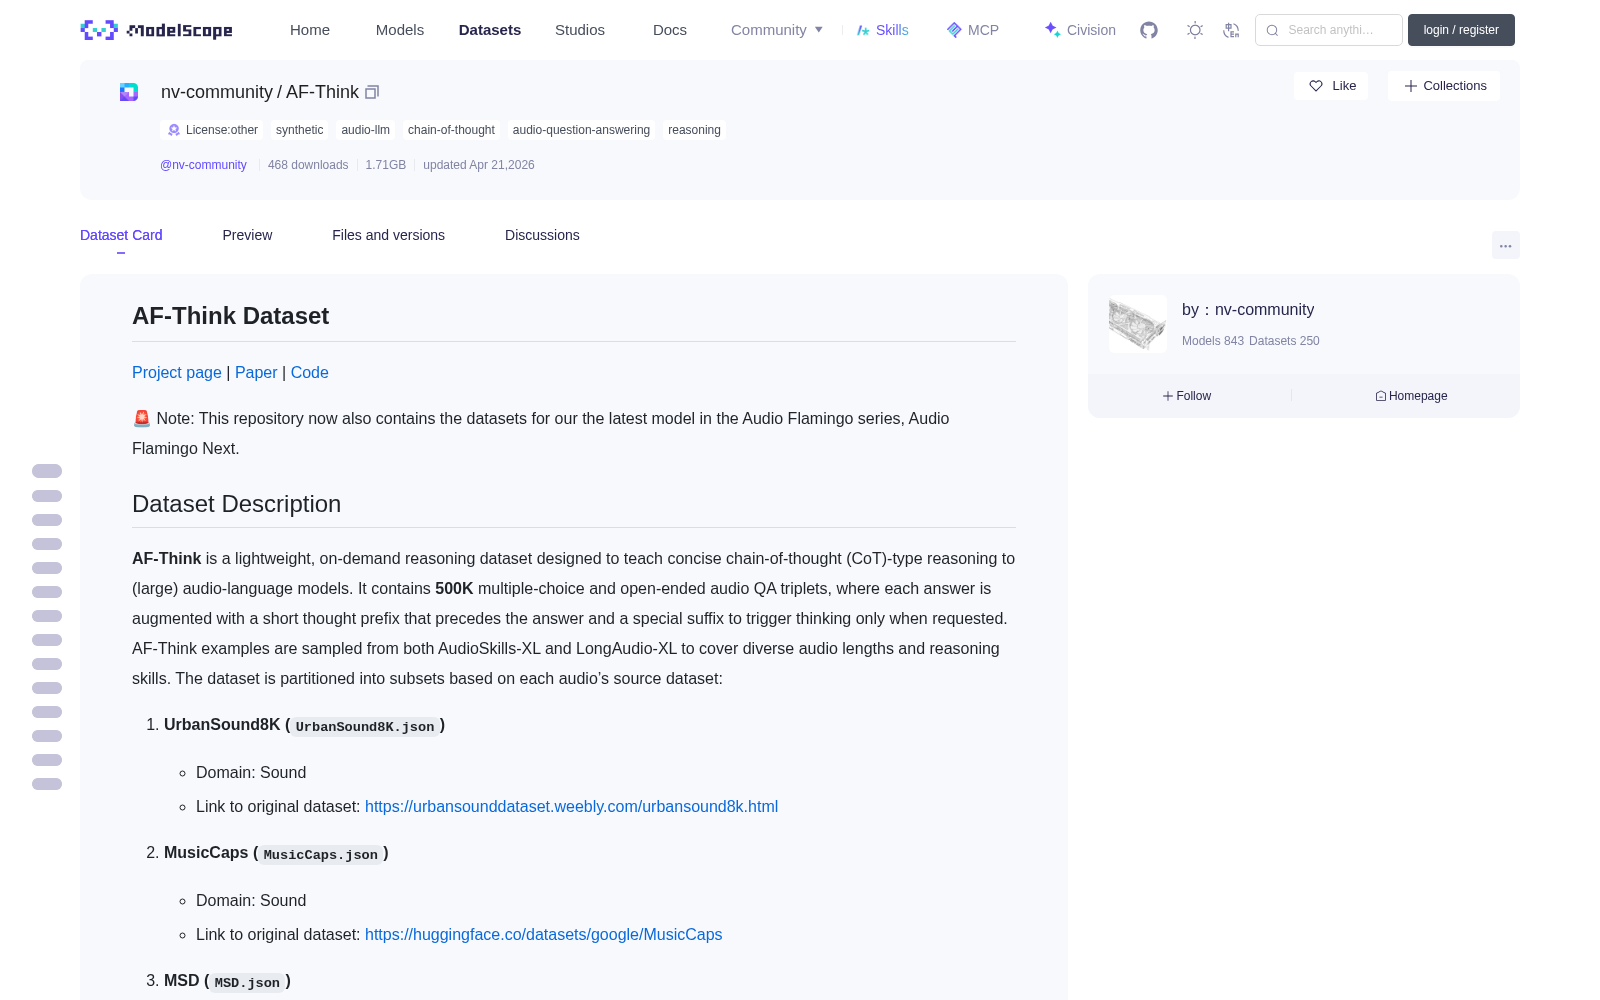Viewport: 1600px width, 1000px height.
Task: Click the Dataset Description heading
Action: coord(236,504)
